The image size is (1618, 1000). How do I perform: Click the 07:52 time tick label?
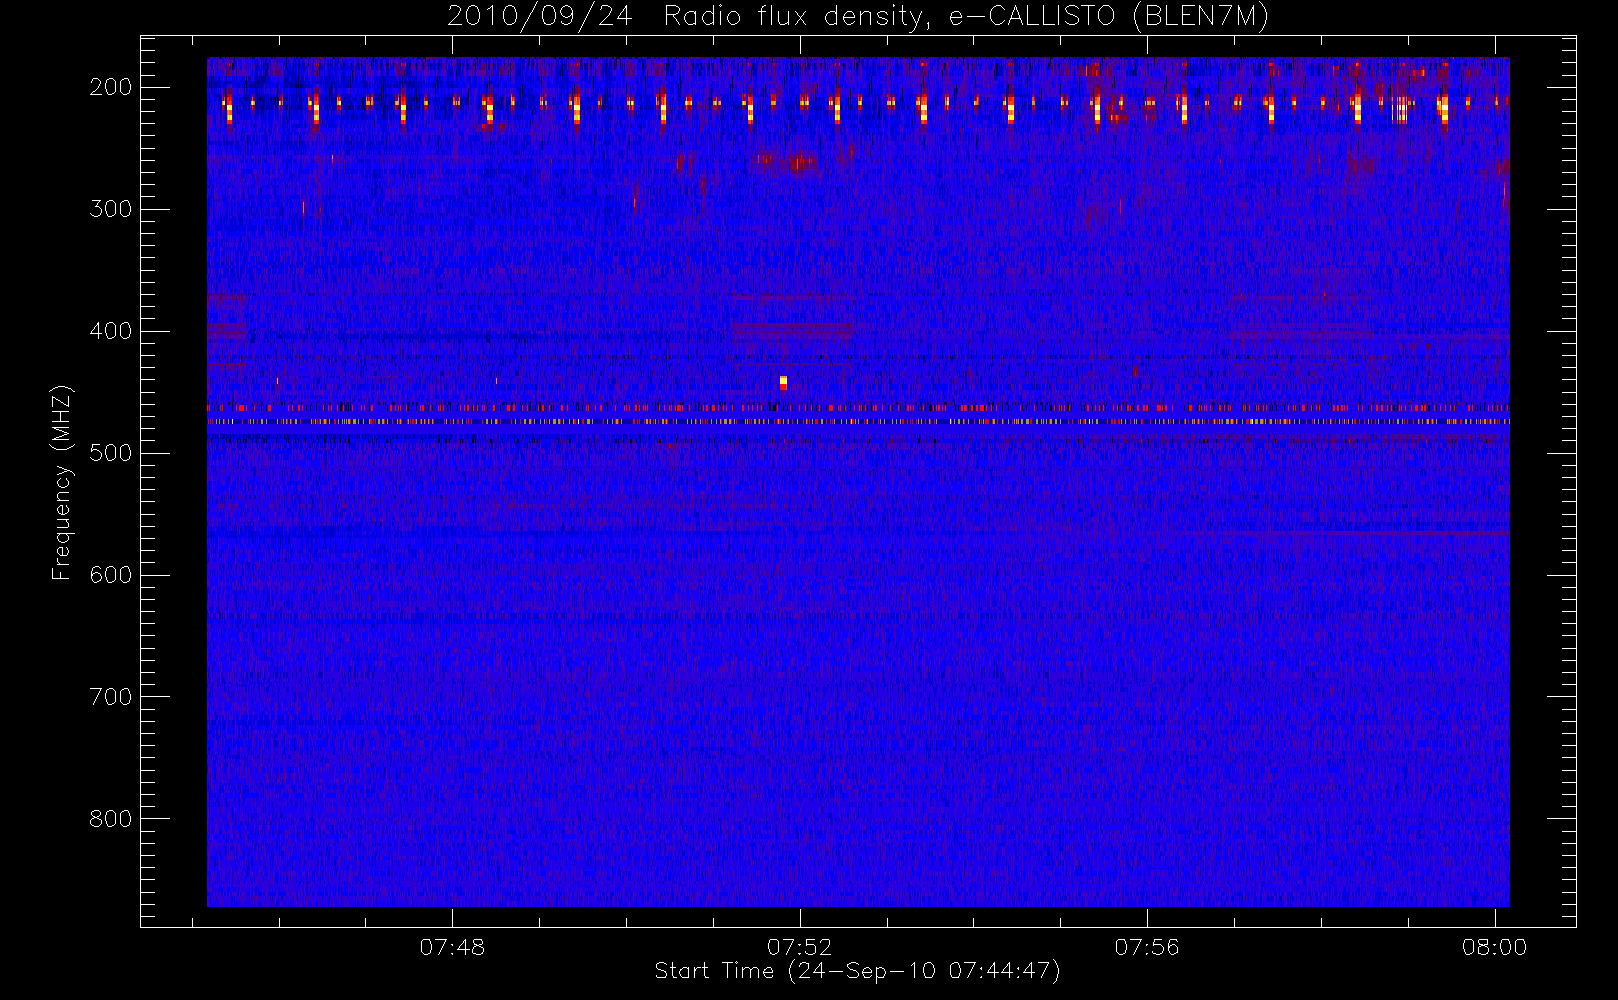(x=800, y=947)
